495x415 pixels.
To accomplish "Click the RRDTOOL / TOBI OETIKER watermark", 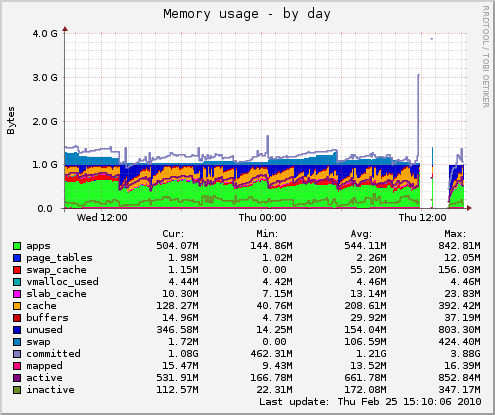I will point(486,56).
